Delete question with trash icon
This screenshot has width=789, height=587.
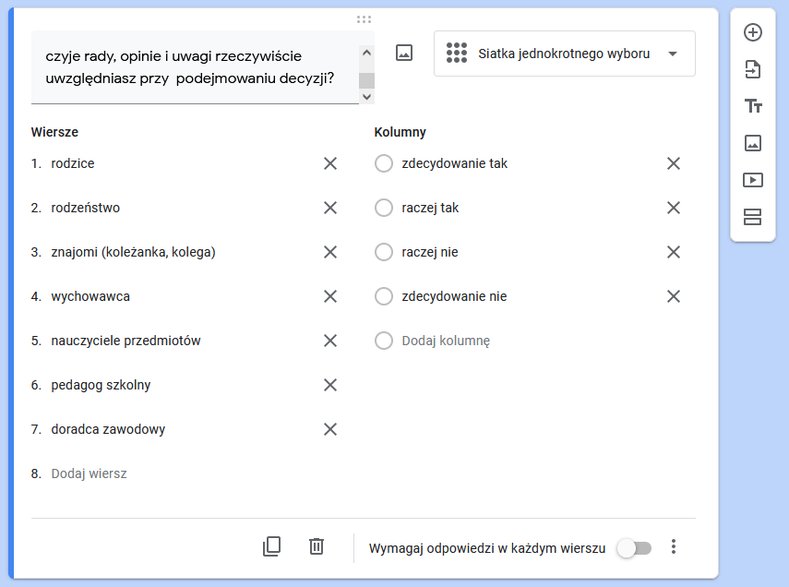pyautogui.click(x=317, y=546)
